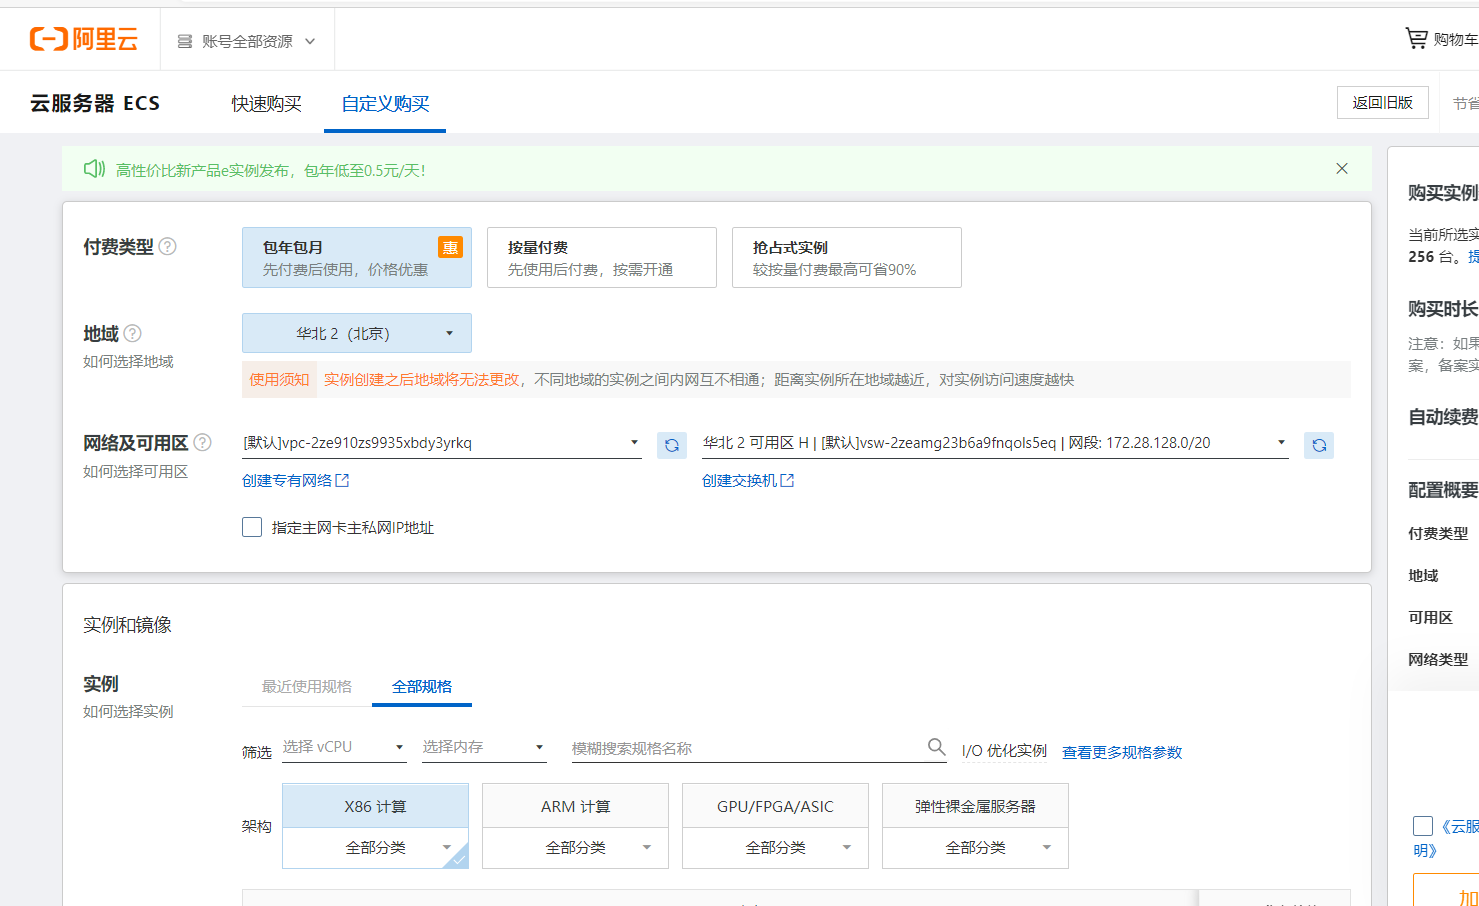Image resolution: width=1479 pixels, height=906 pixels.
Task: Refresh the vSwitch list
Action: point(1319,445)
